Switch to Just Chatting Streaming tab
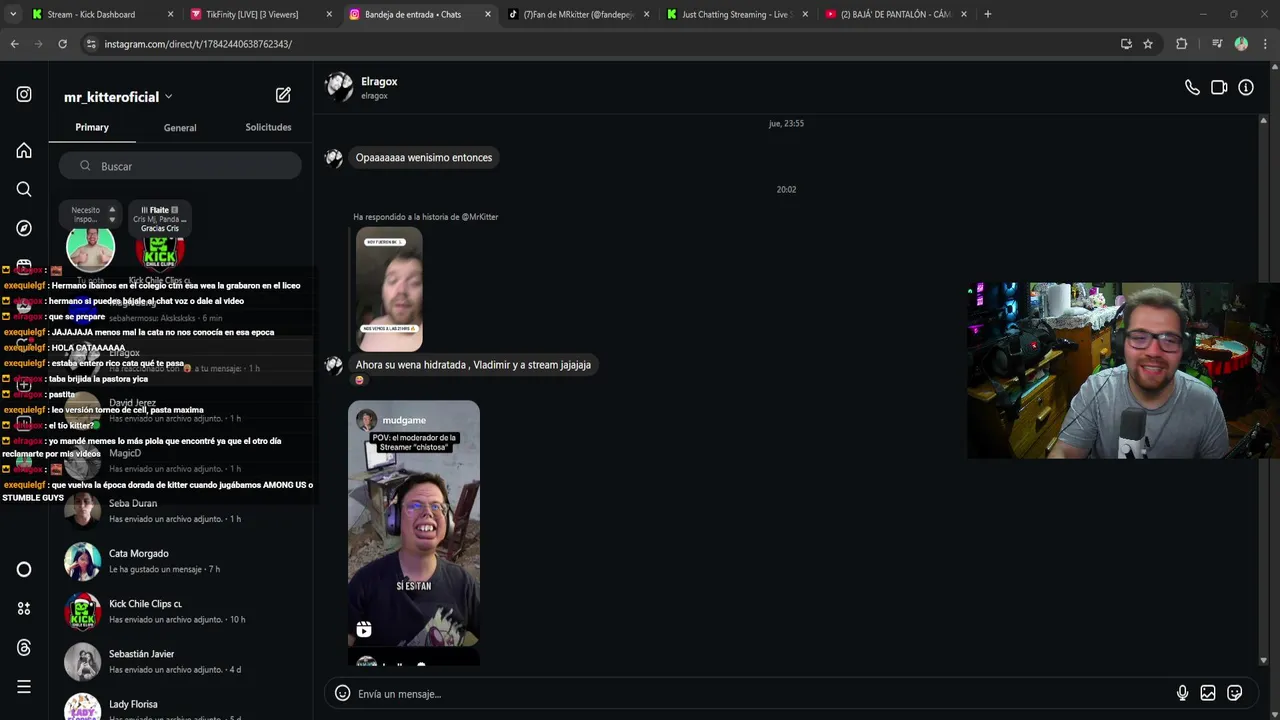The image size is (1280, 720). click(738, 14)
